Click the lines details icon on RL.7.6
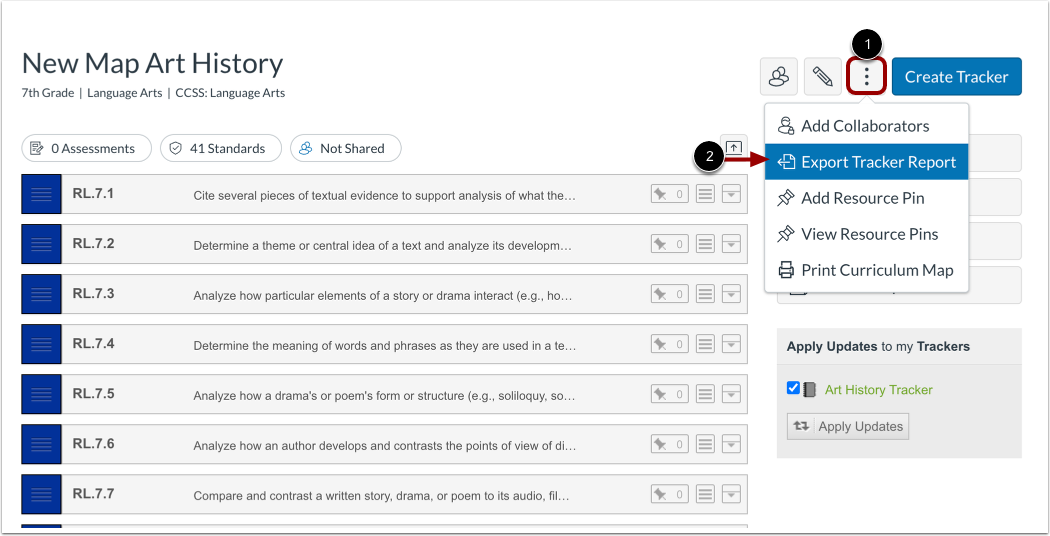 pyautogui.click(x=705, y=444)
